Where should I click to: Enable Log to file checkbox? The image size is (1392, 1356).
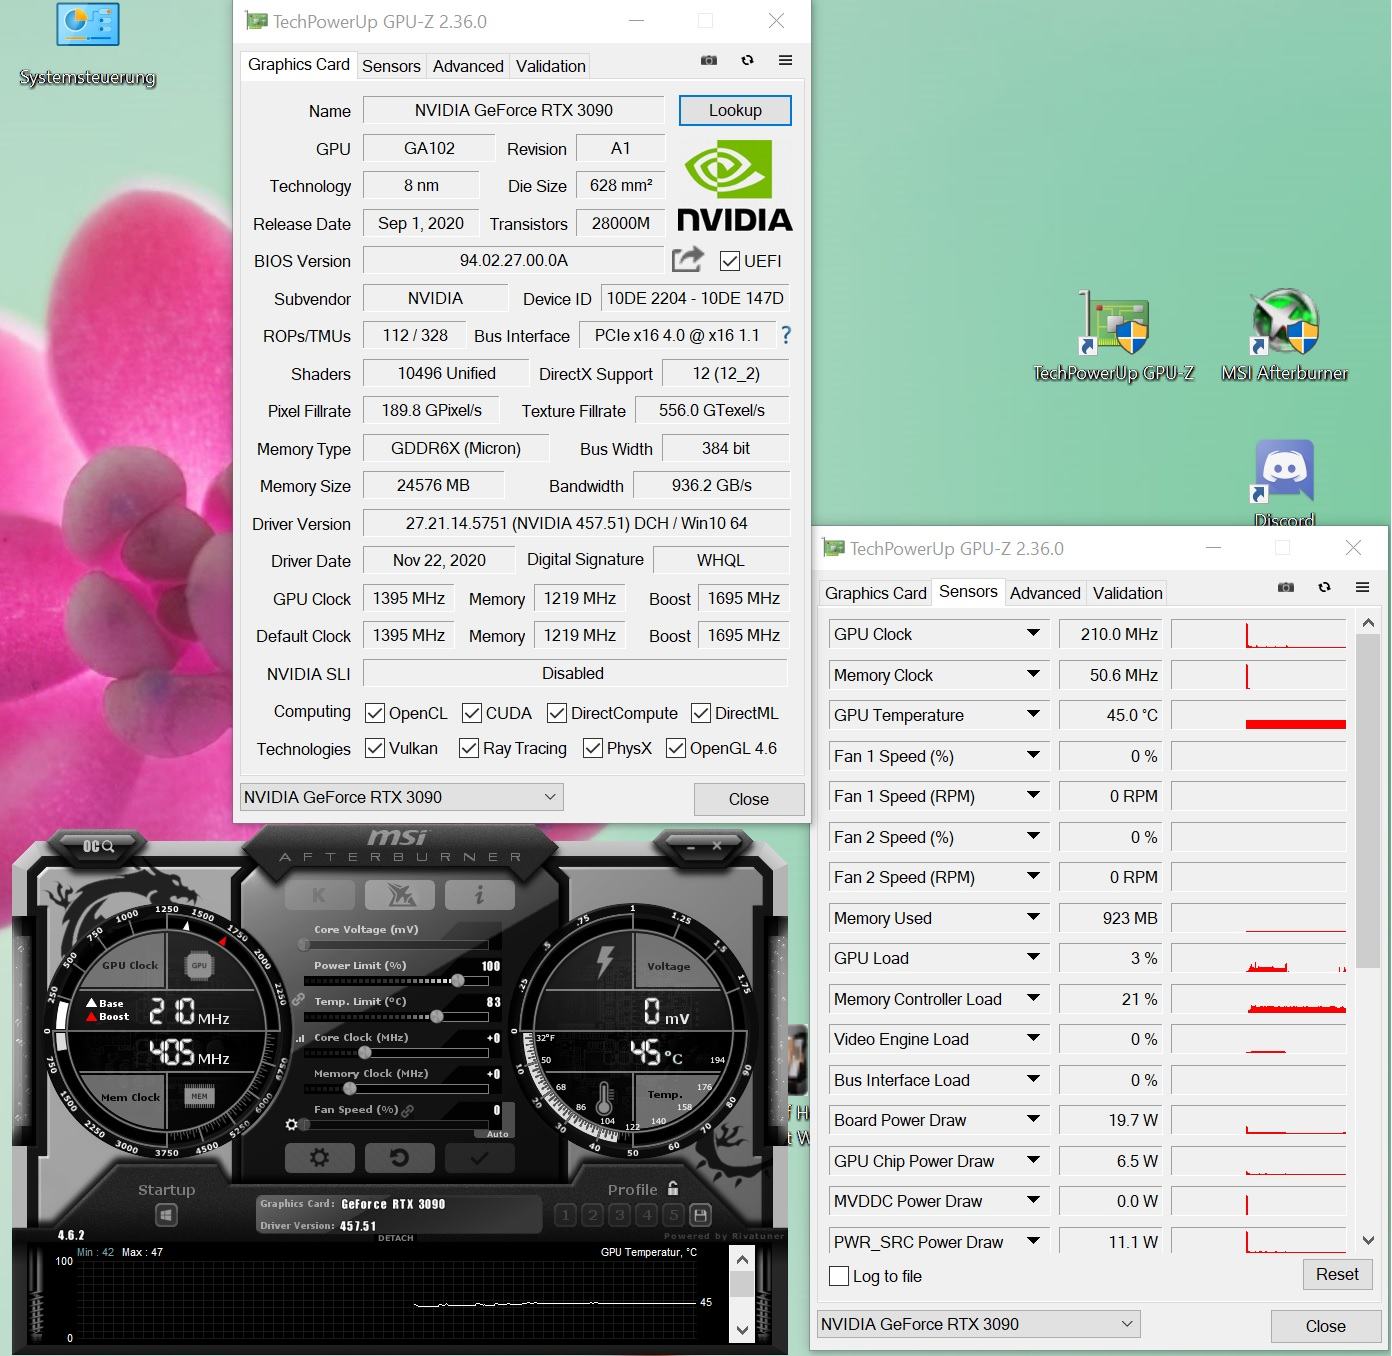[x=839, y=1276]
